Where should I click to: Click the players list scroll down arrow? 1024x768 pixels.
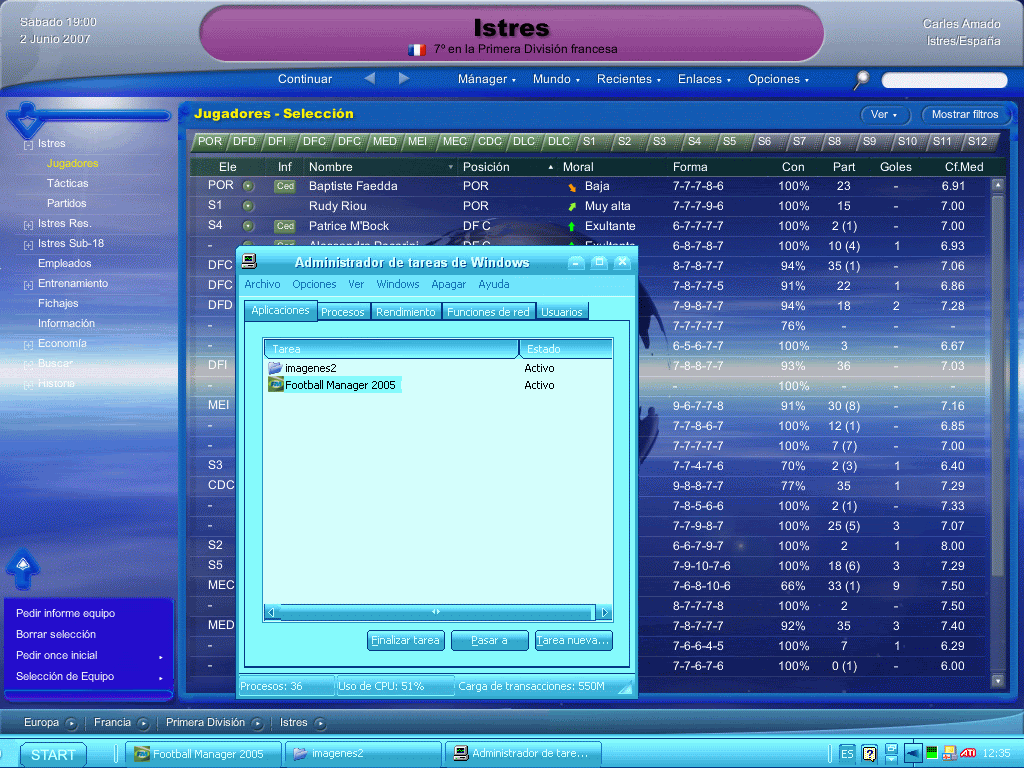(997, 681)
